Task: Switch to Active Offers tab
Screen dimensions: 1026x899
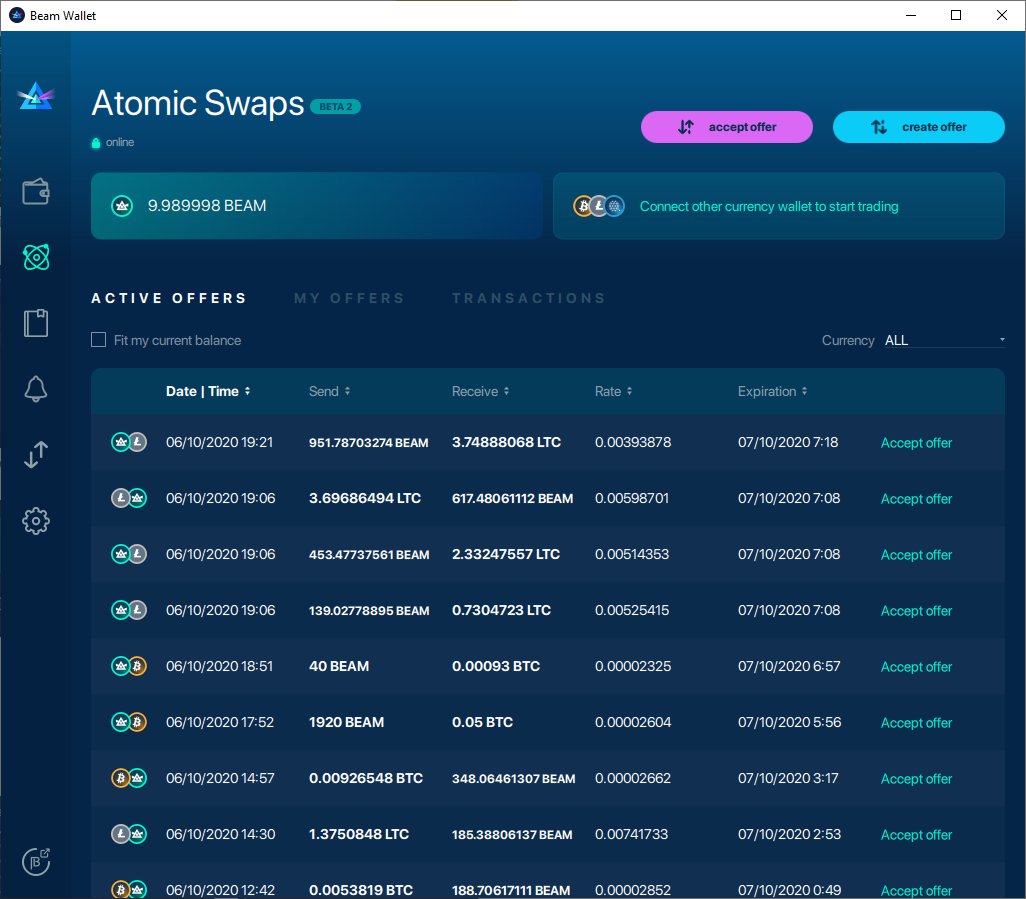Action: 169,298
